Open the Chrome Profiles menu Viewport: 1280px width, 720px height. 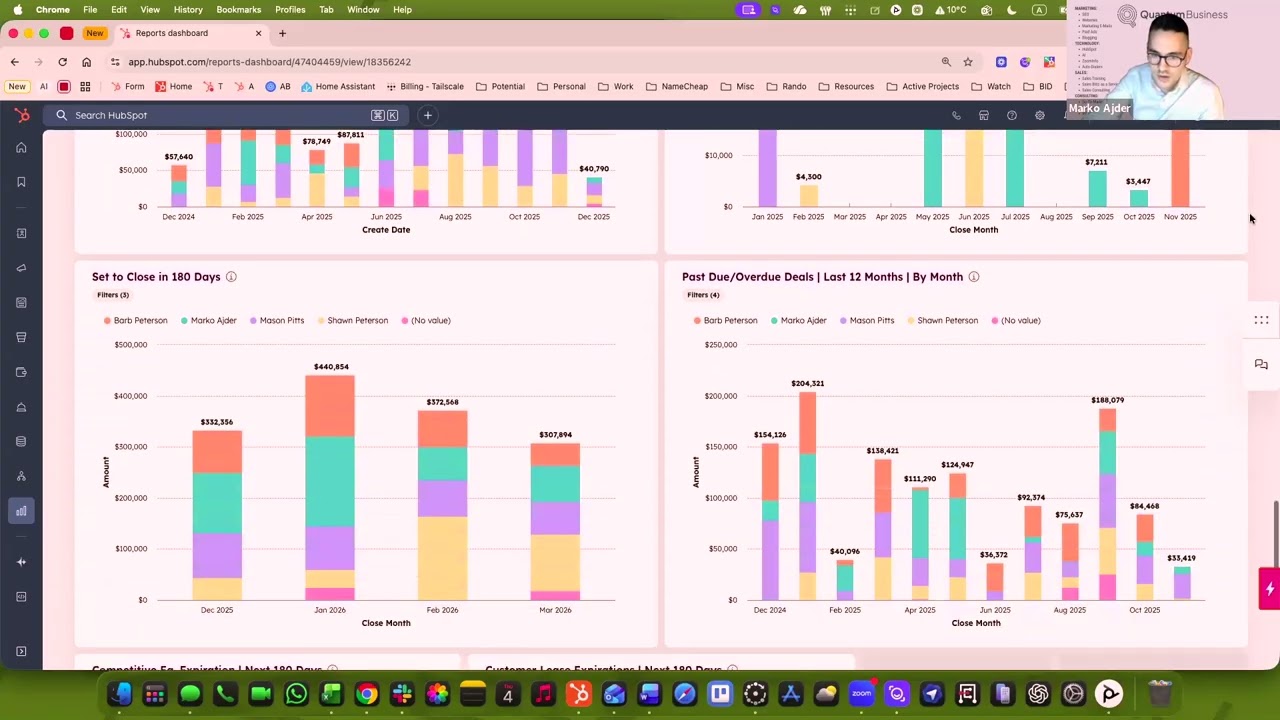[x=290, y=10]
